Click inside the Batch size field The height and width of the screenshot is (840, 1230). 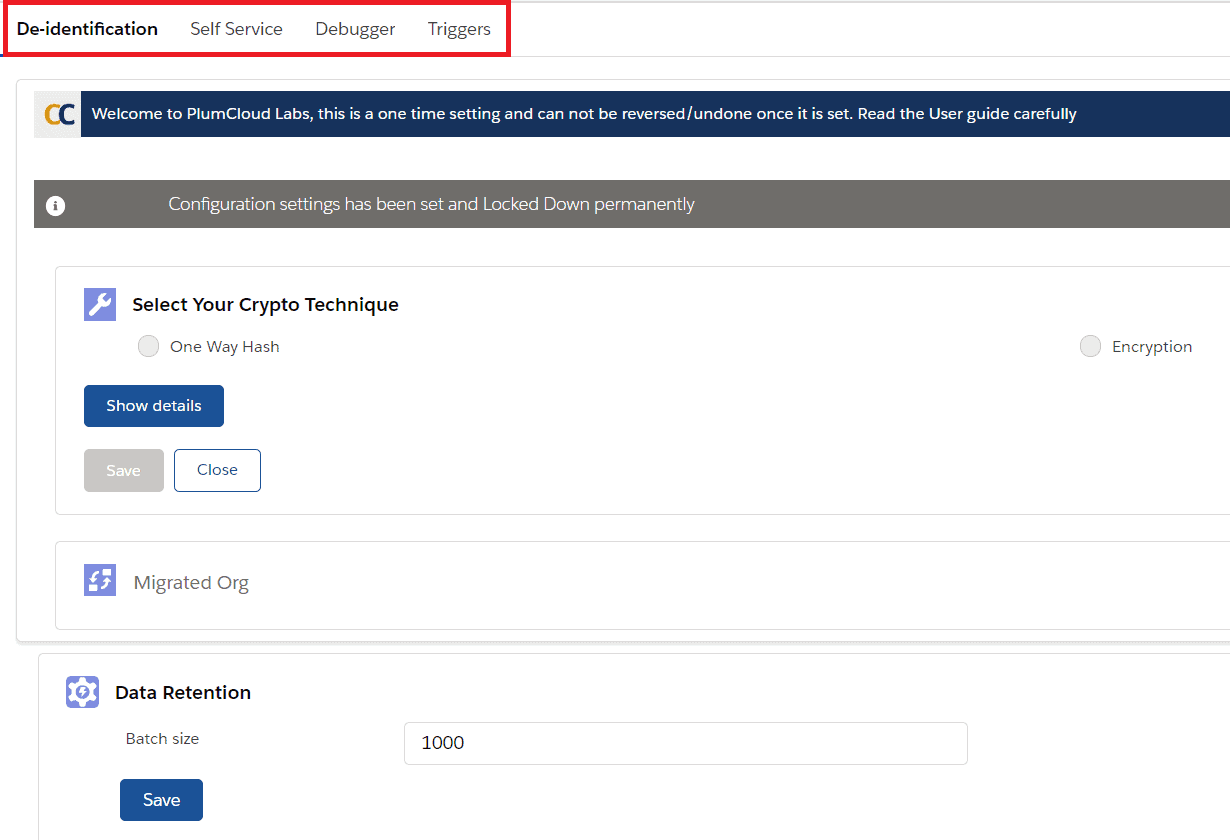click(686, 743)
